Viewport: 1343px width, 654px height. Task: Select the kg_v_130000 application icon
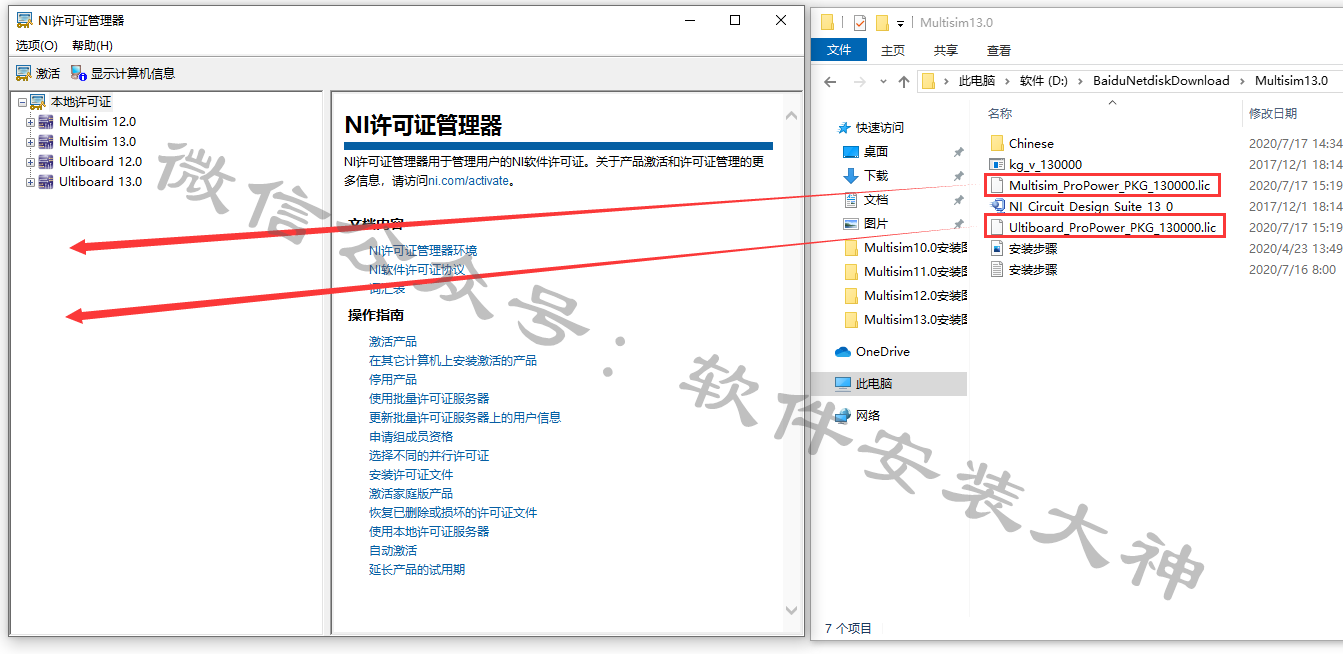[997, 164]
